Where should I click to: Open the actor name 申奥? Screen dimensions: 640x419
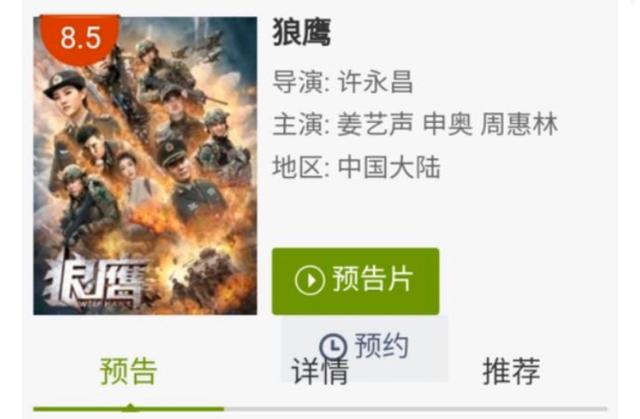447,124
